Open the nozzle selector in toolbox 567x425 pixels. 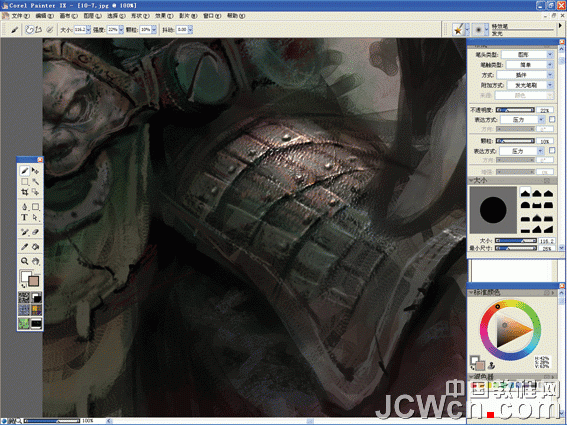click(x=36, y=323)
